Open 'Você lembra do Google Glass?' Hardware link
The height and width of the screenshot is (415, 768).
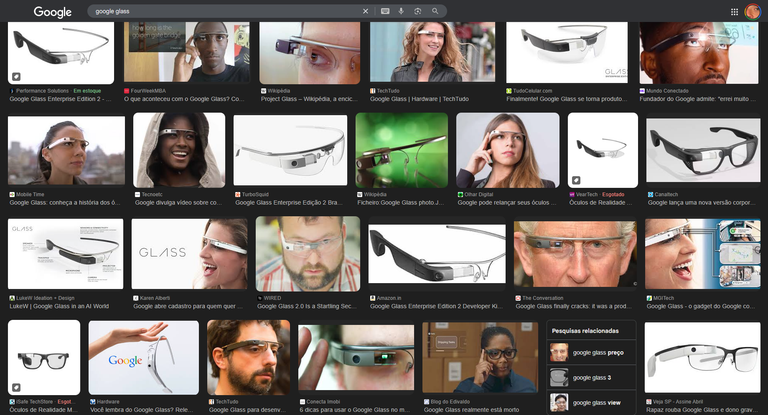point(144,410)
